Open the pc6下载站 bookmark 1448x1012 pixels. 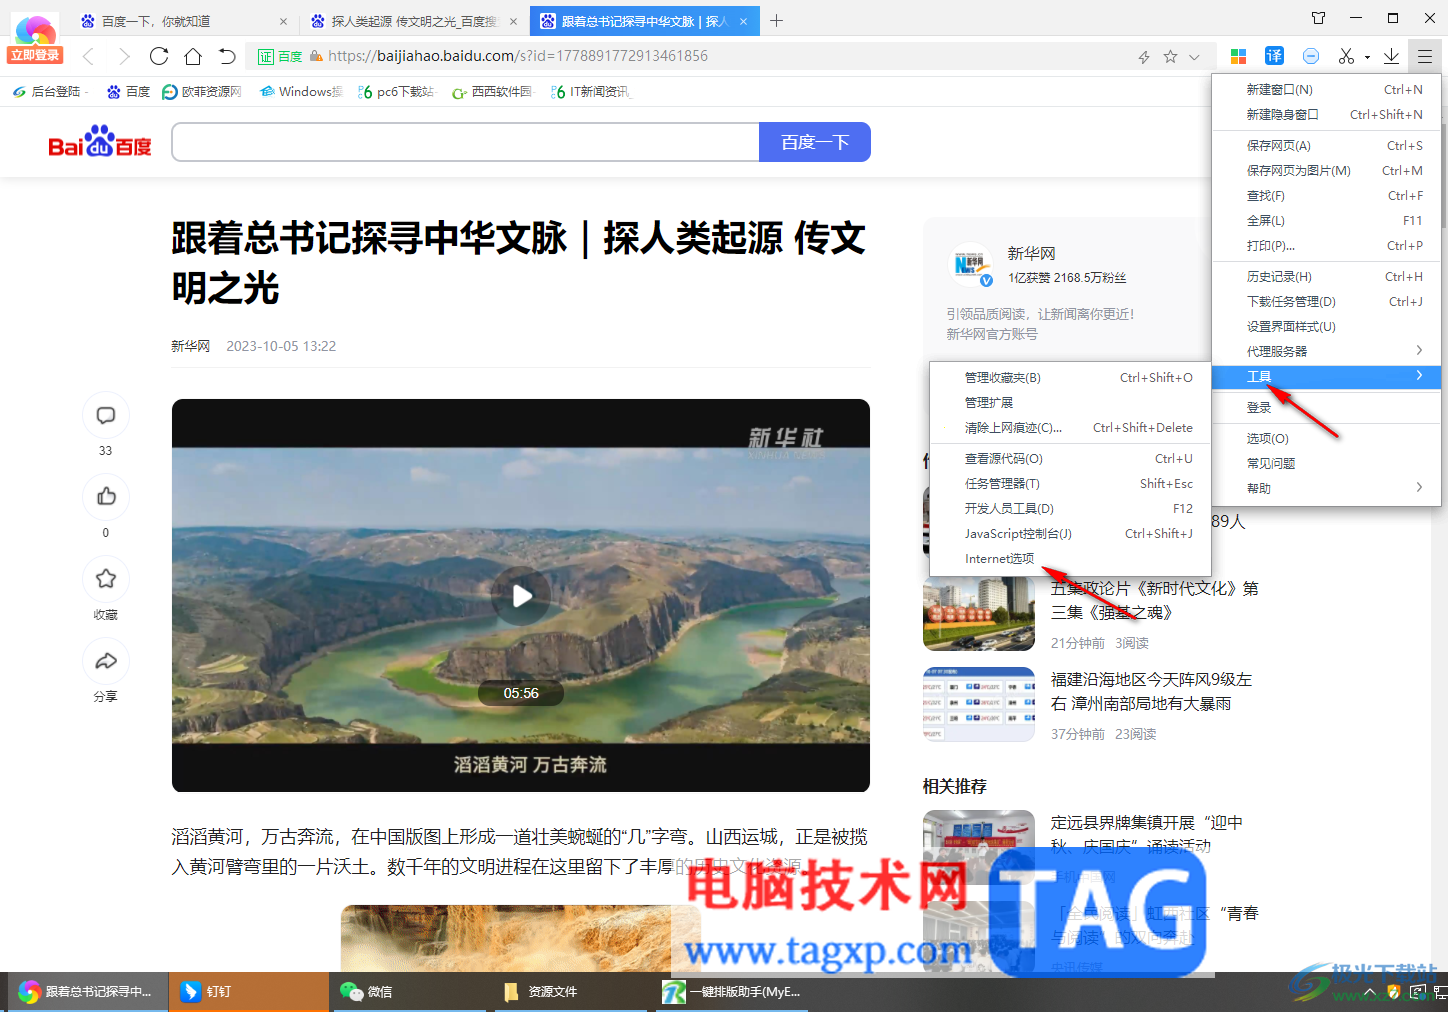[x=396, y=92]
